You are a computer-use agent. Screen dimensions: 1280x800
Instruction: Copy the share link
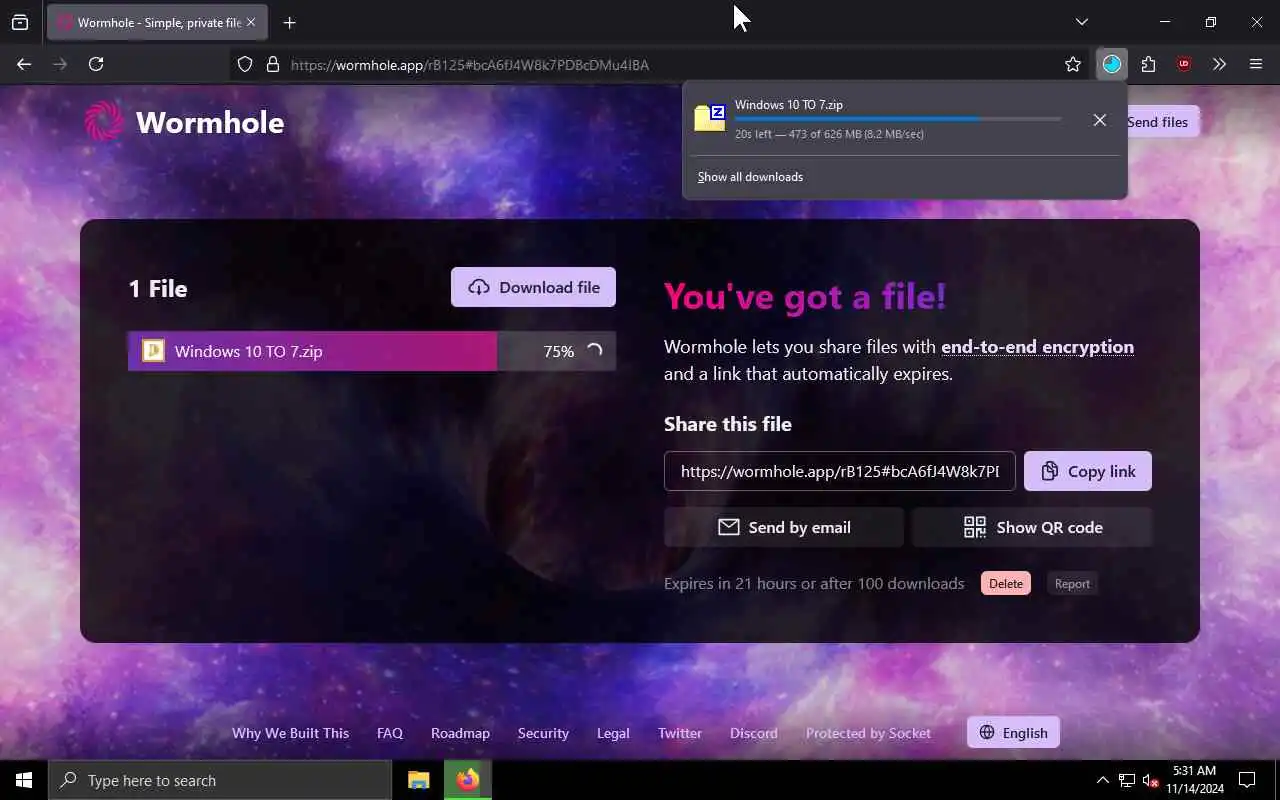pyautogui.click(x=1088, y=471)
